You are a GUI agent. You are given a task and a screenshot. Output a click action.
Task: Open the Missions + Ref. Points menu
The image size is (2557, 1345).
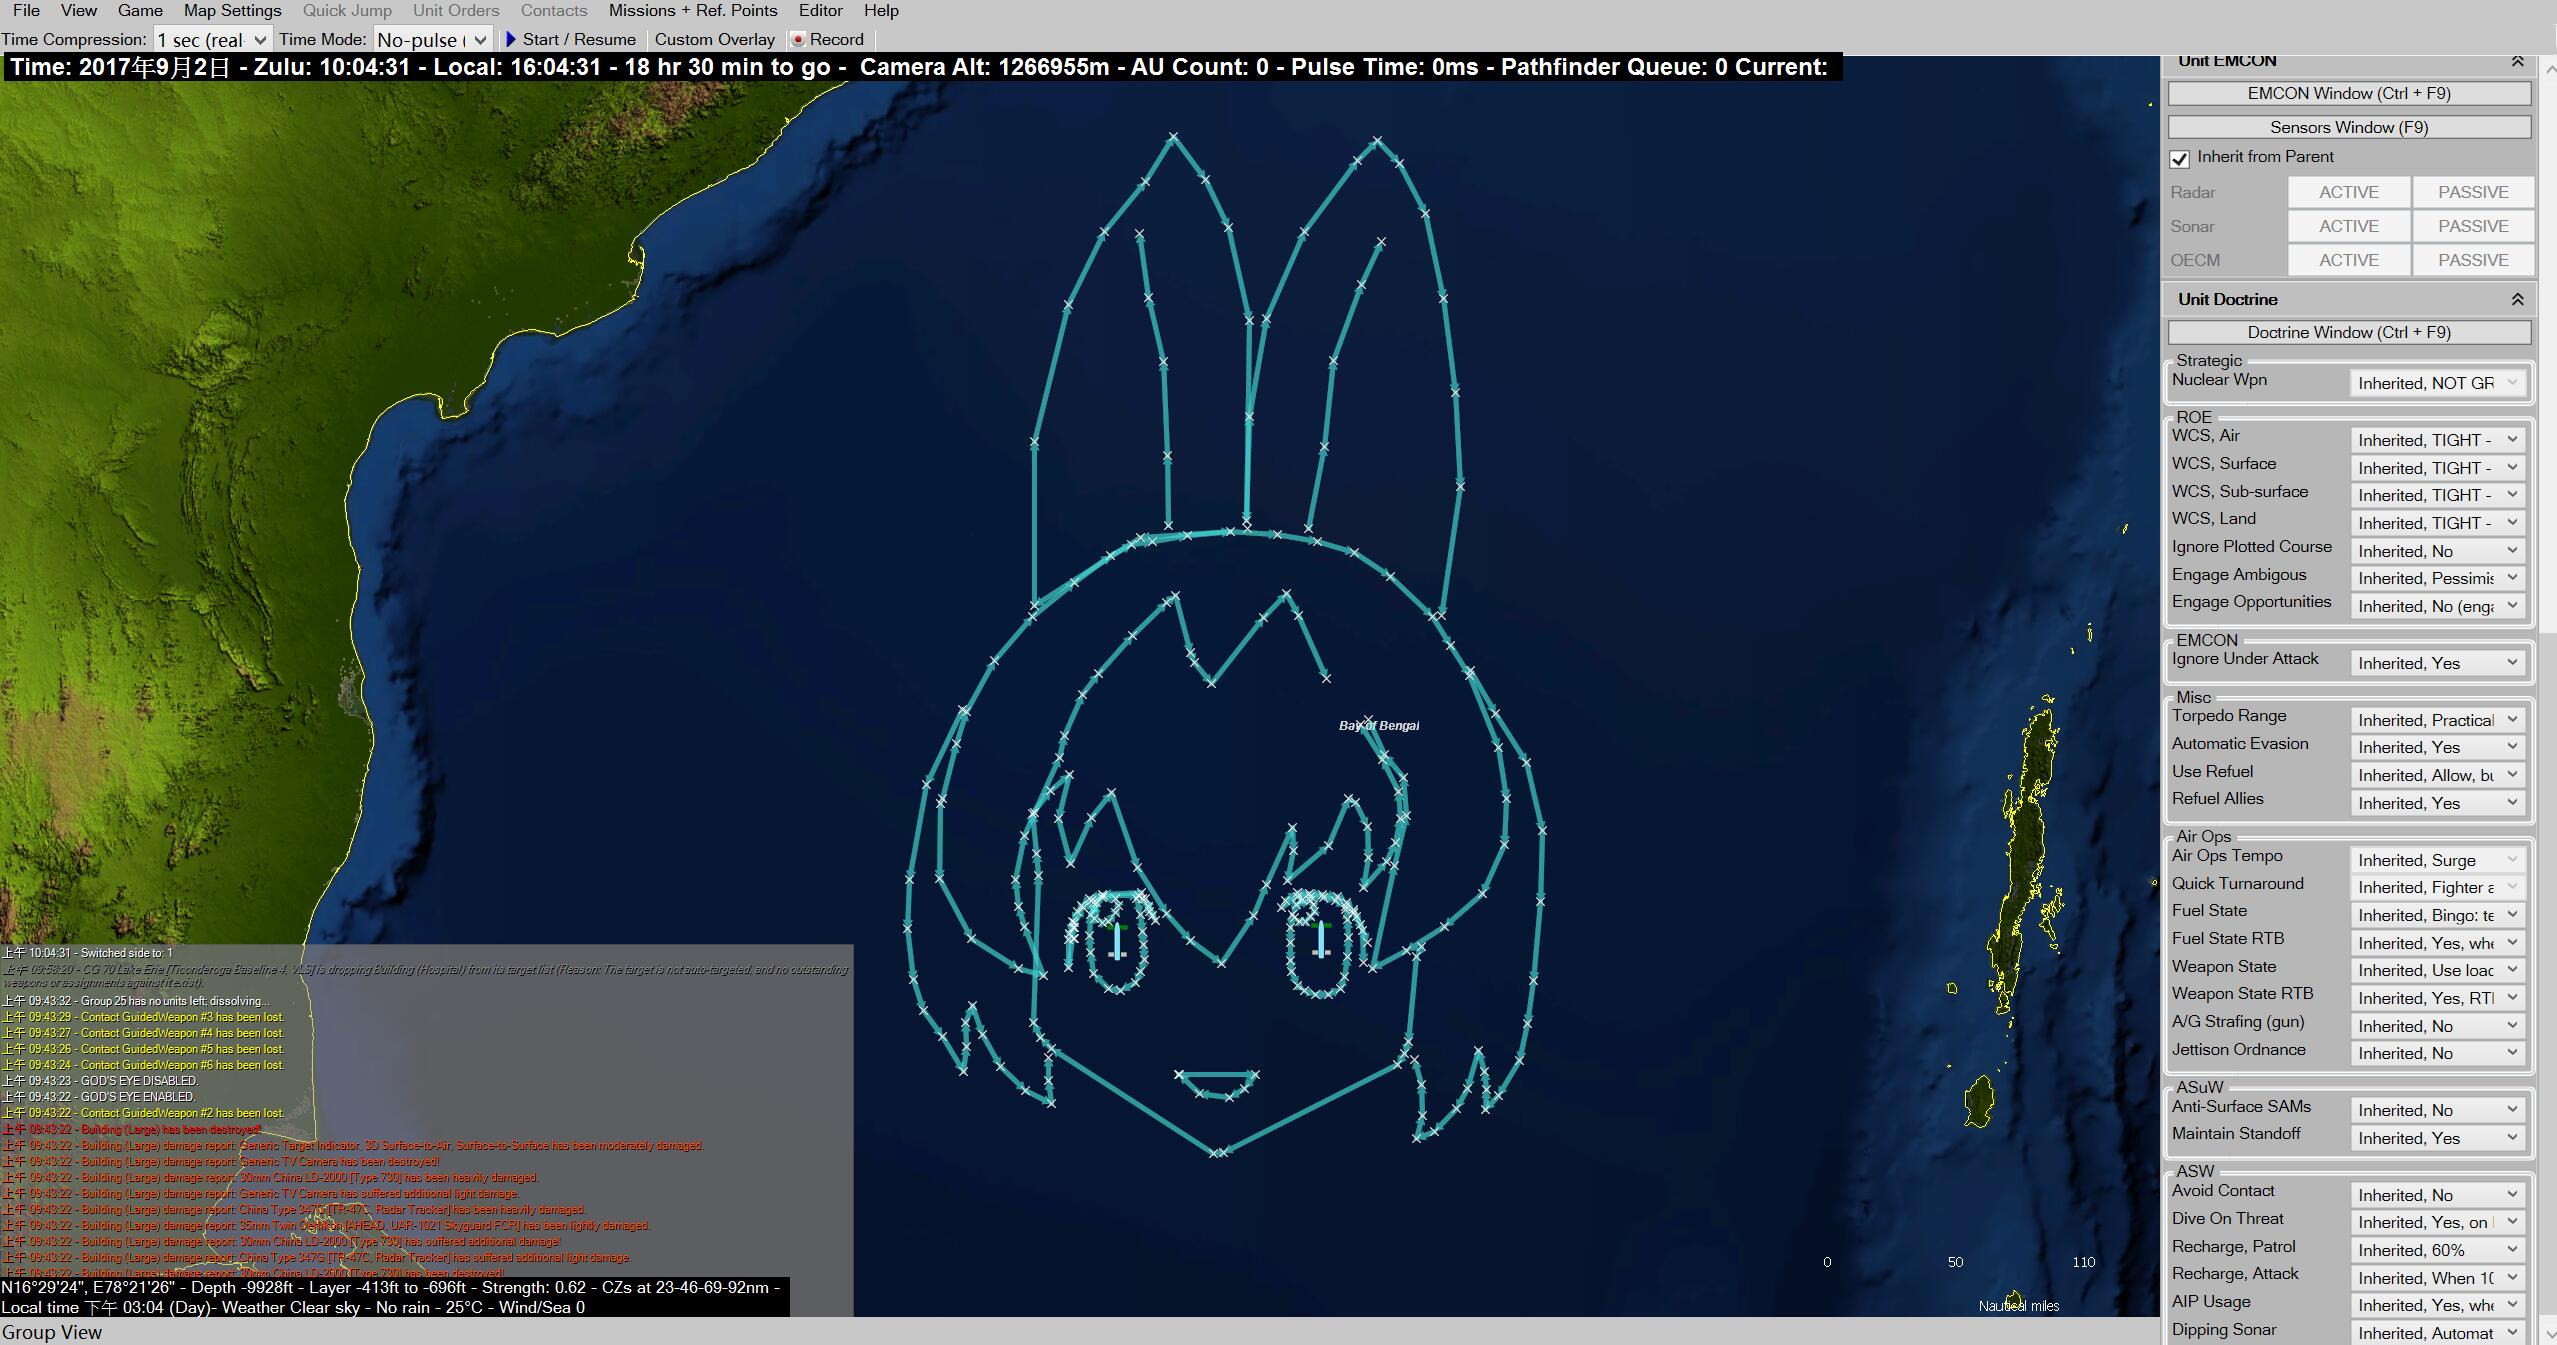(692, 11)
